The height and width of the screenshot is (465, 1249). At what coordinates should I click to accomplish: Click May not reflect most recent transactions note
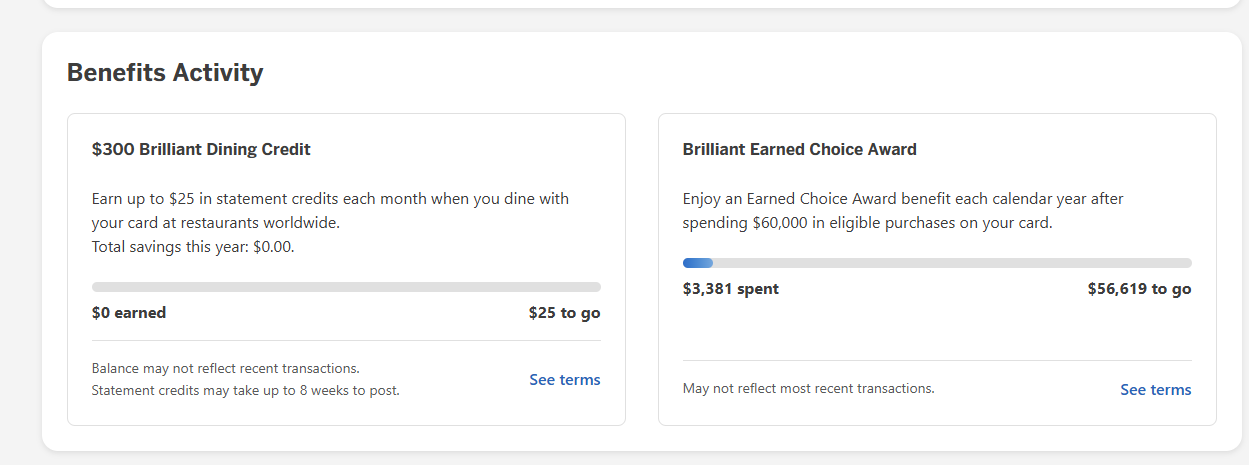coord(808,388)
